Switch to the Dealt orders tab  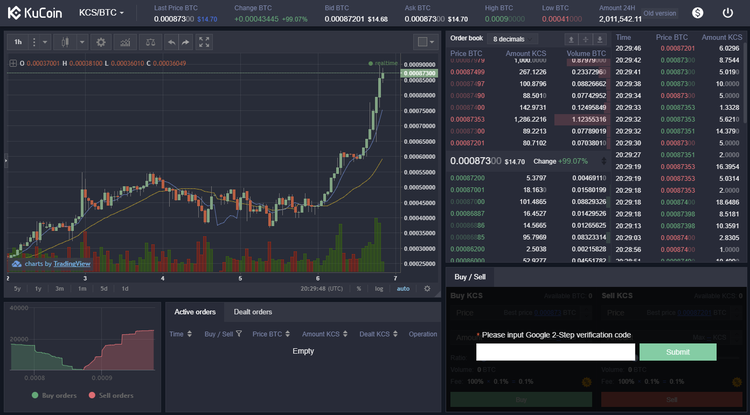point(253,312)
